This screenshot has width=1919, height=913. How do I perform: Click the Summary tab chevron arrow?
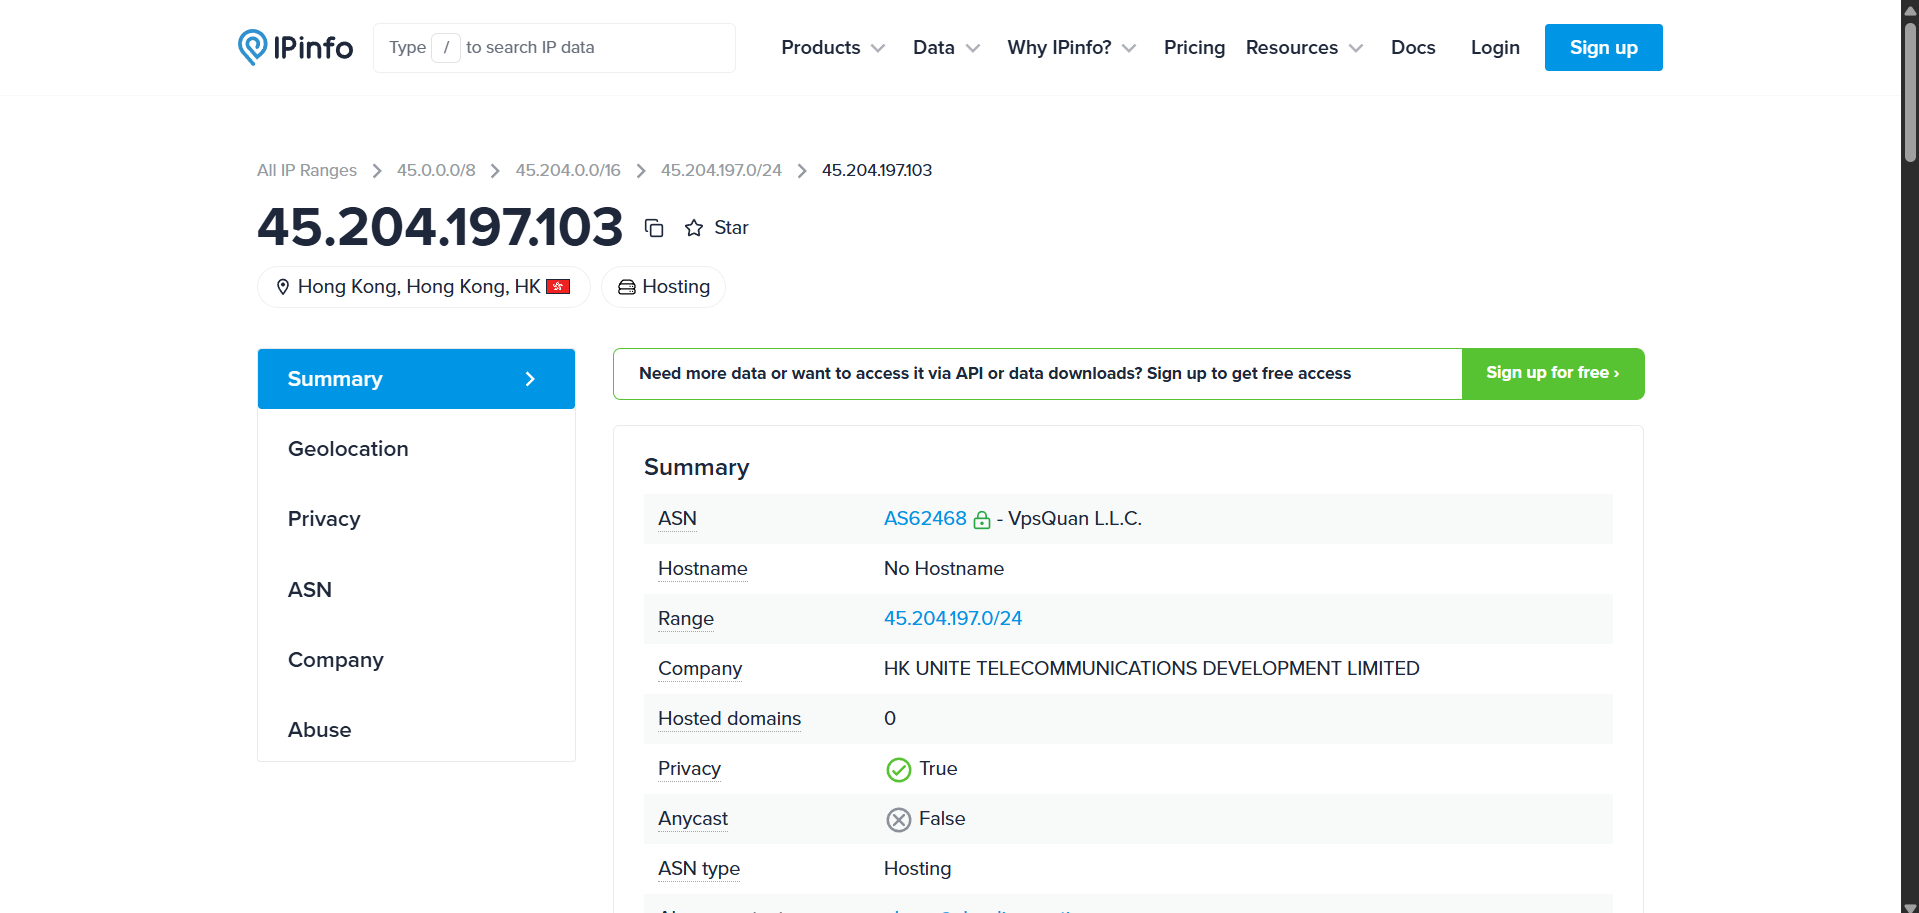(530, 379)
